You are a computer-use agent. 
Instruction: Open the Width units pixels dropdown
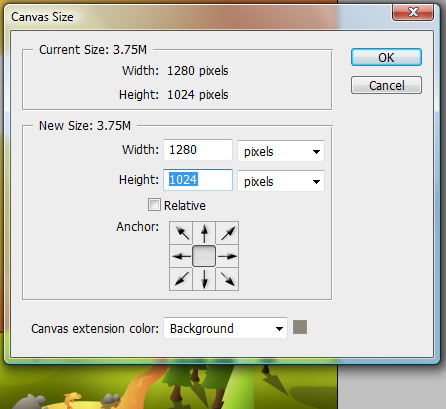pyautogui.click(x=281, y=151)
